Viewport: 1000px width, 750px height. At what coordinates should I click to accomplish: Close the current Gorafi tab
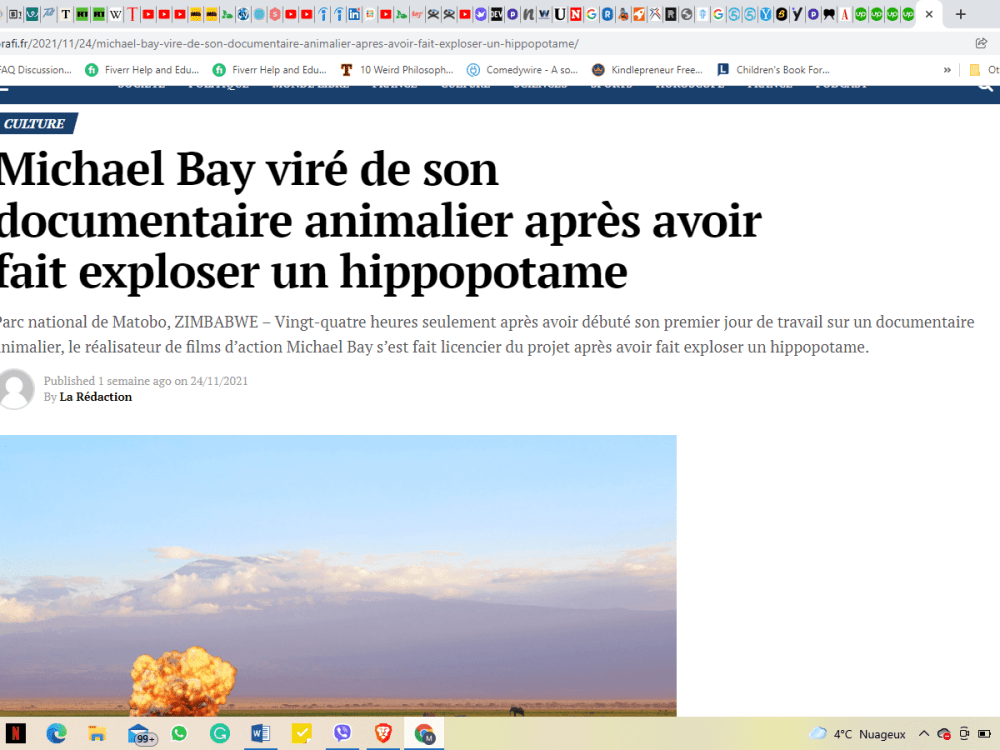tap(929, 14)
